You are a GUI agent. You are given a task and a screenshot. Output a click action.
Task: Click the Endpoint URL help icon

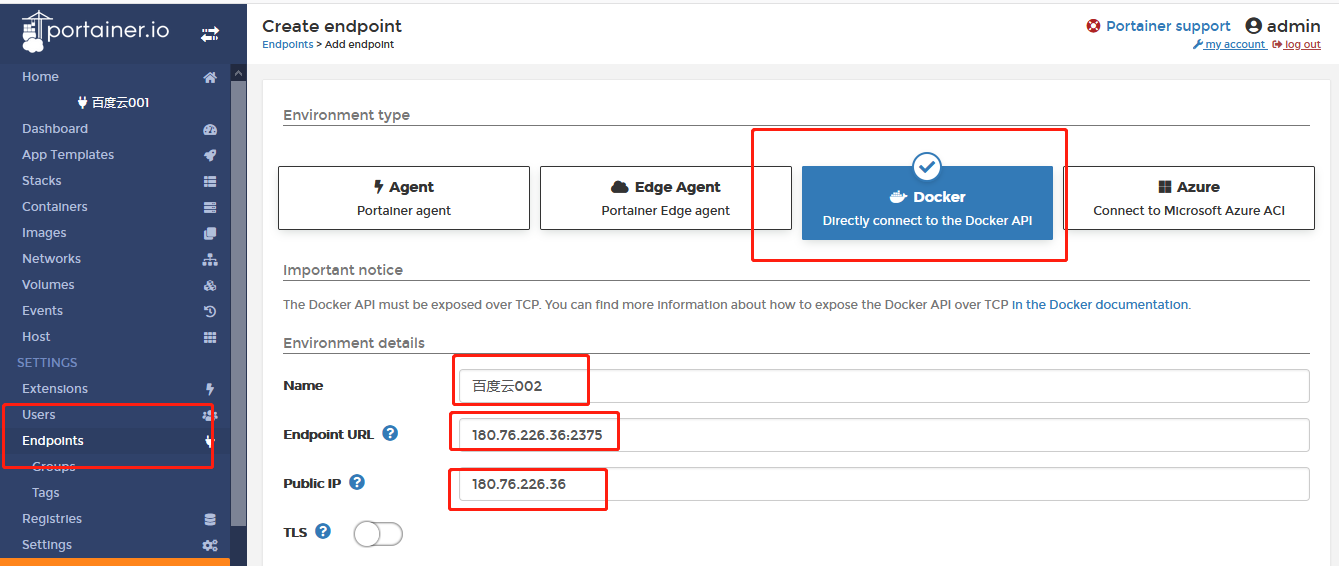390,433
